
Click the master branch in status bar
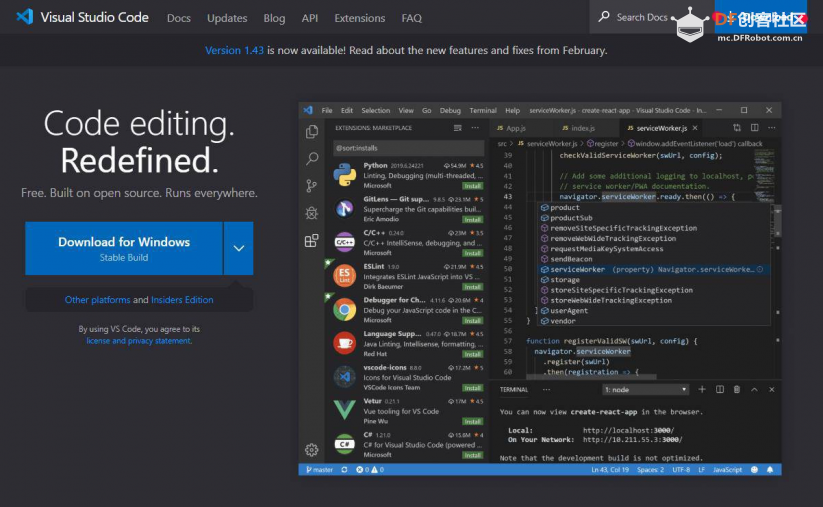(x=320, y=470)
